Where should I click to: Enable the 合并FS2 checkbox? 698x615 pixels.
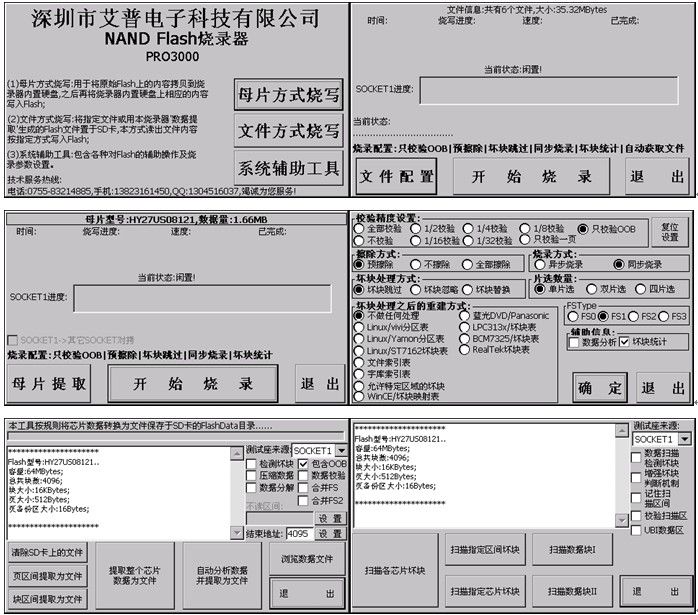[304, 501]
